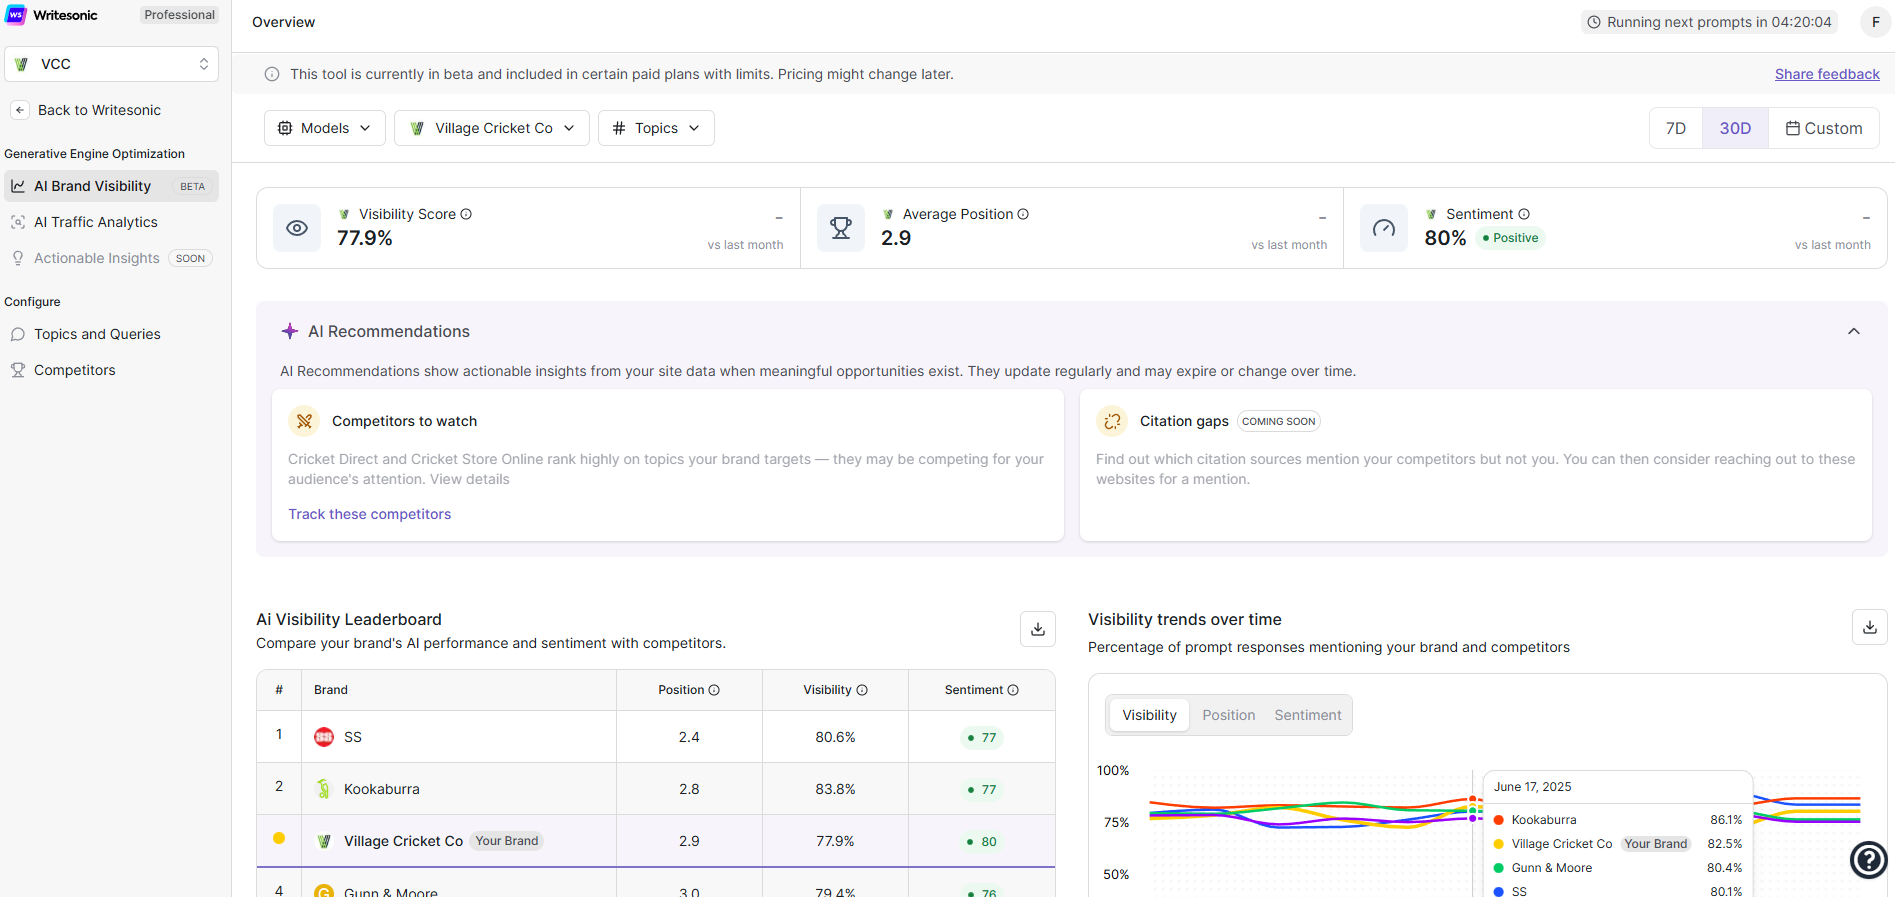The image size is (1895, 897).
Task: Download the Visibility trends chart
Action: pyautogui.click(x=1870, y=627)
